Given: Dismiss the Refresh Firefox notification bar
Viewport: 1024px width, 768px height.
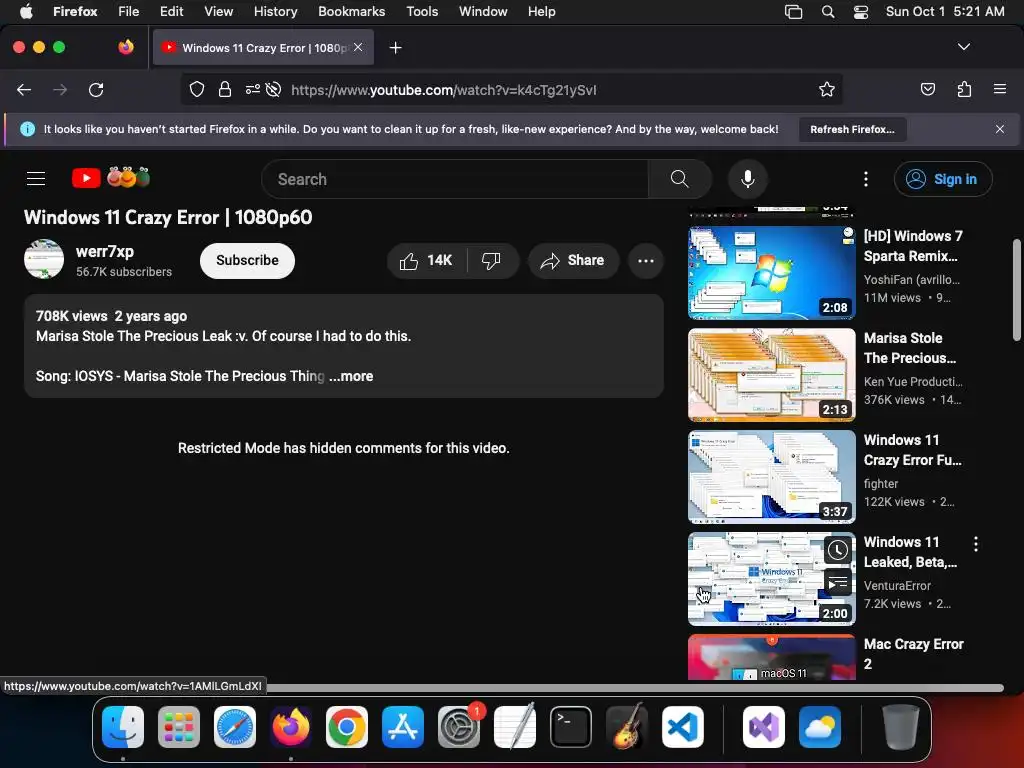Looking at the screenshot, I should [1000, 129].
